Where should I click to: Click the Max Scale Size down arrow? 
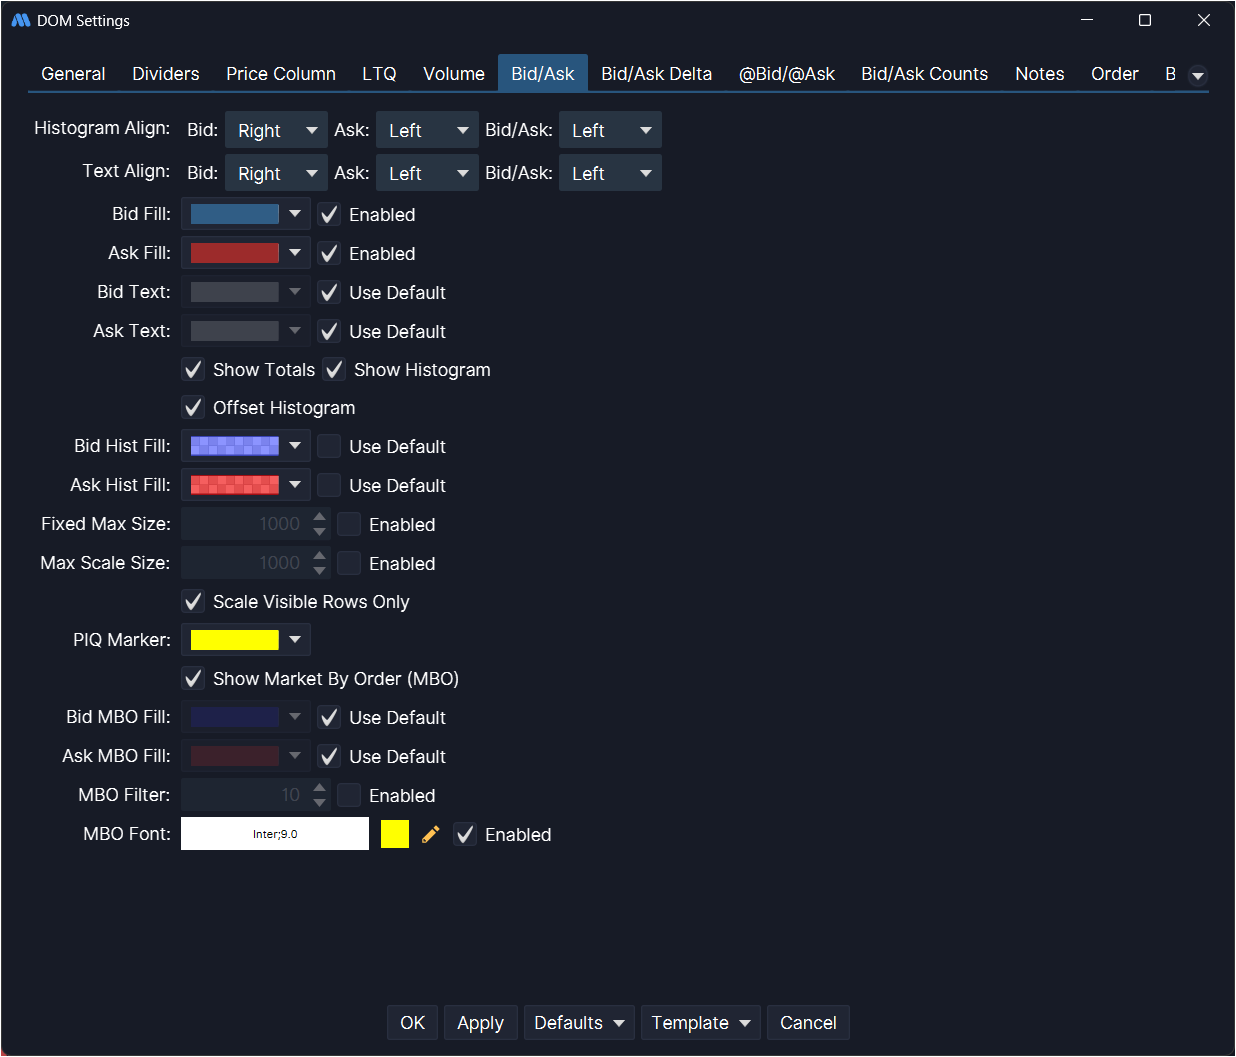(x=320, y=571)
